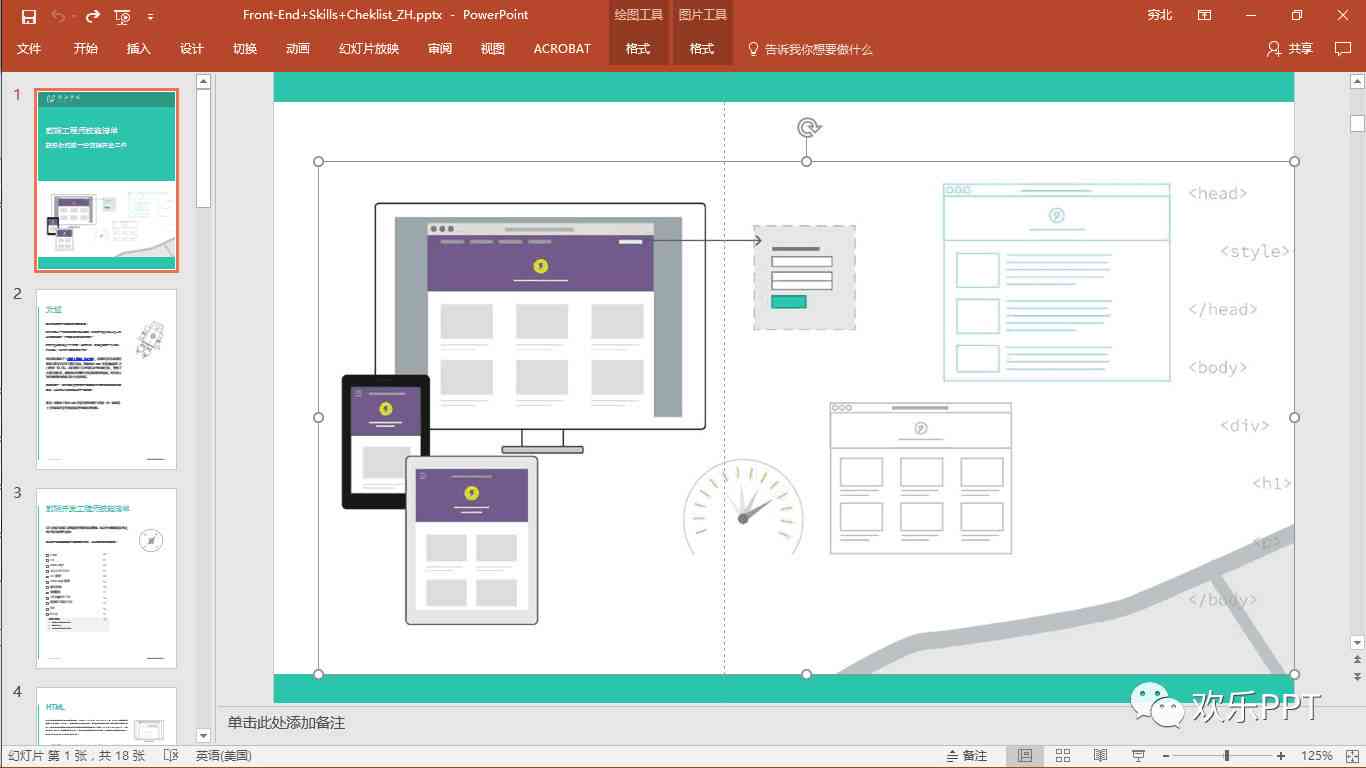Click main editor scroll up arrow
Viewport: 1366px width, 768px height.
1357,80
